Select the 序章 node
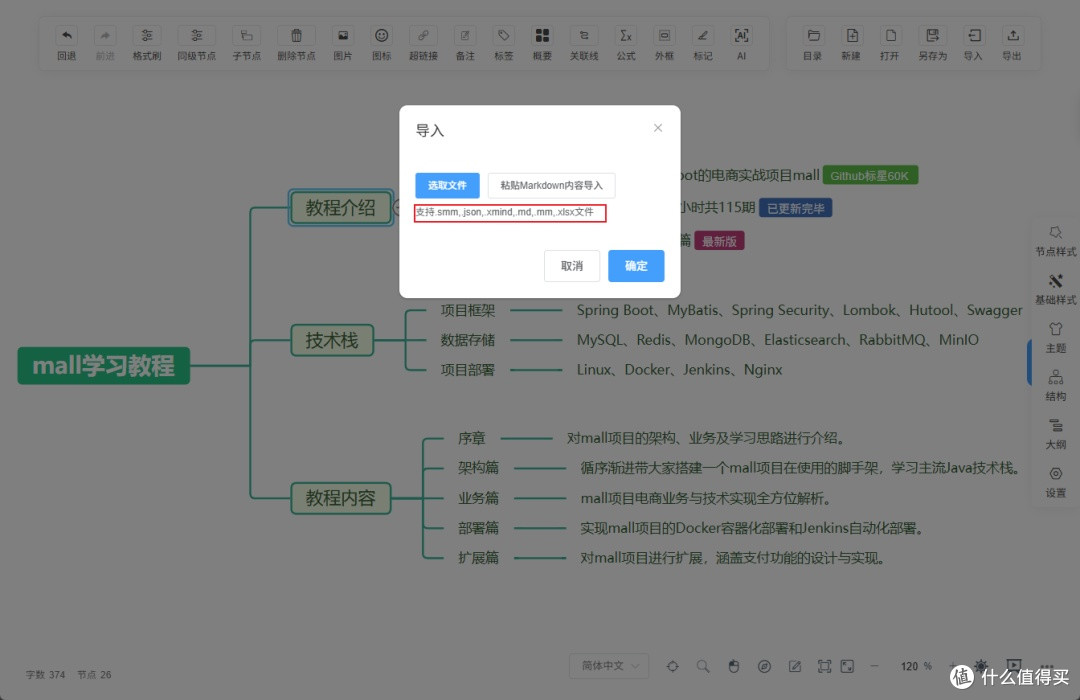The image size is (1080, 700). [472, 438]
